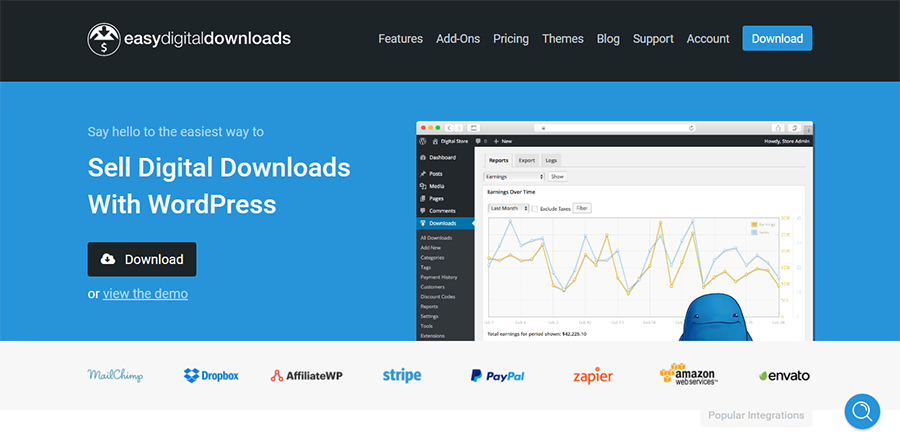
Task: Click the cloud download icon on dark button
Action: tap(108, 259)
